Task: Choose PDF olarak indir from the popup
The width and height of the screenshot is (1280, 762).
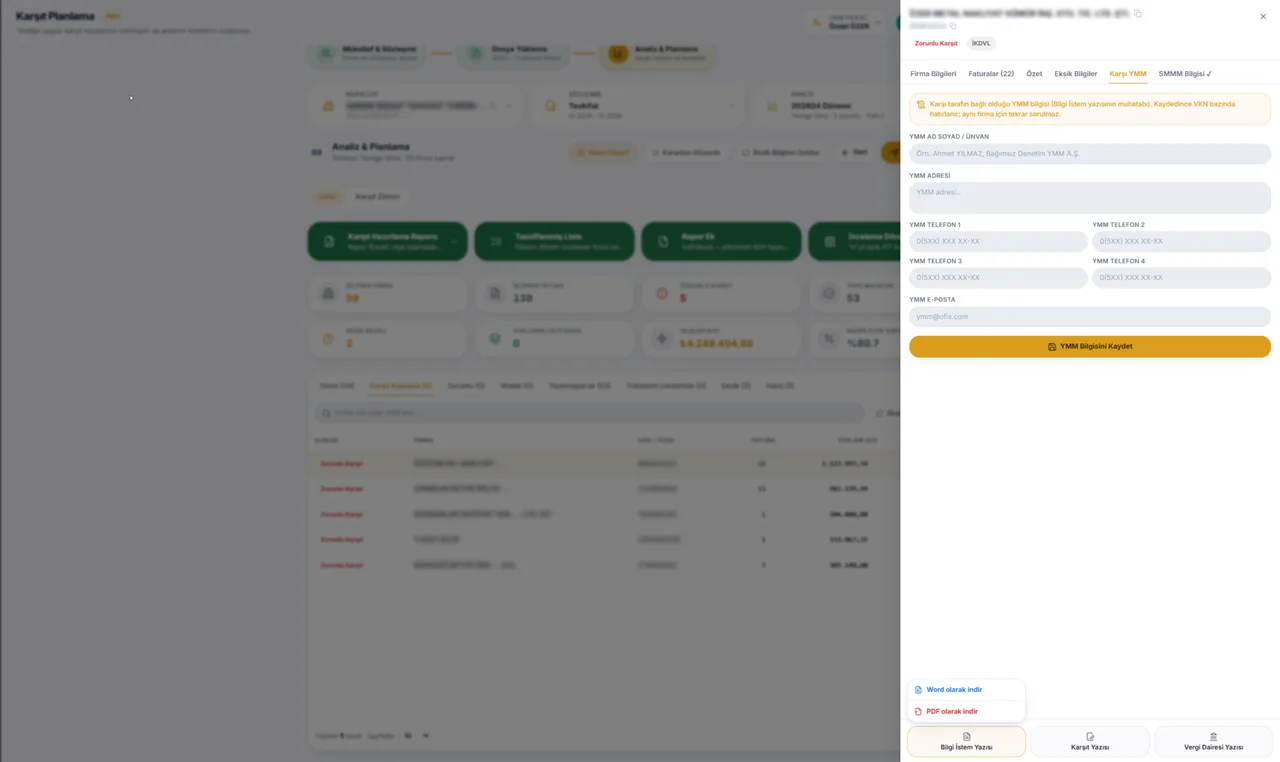Action: click(966, 712)
